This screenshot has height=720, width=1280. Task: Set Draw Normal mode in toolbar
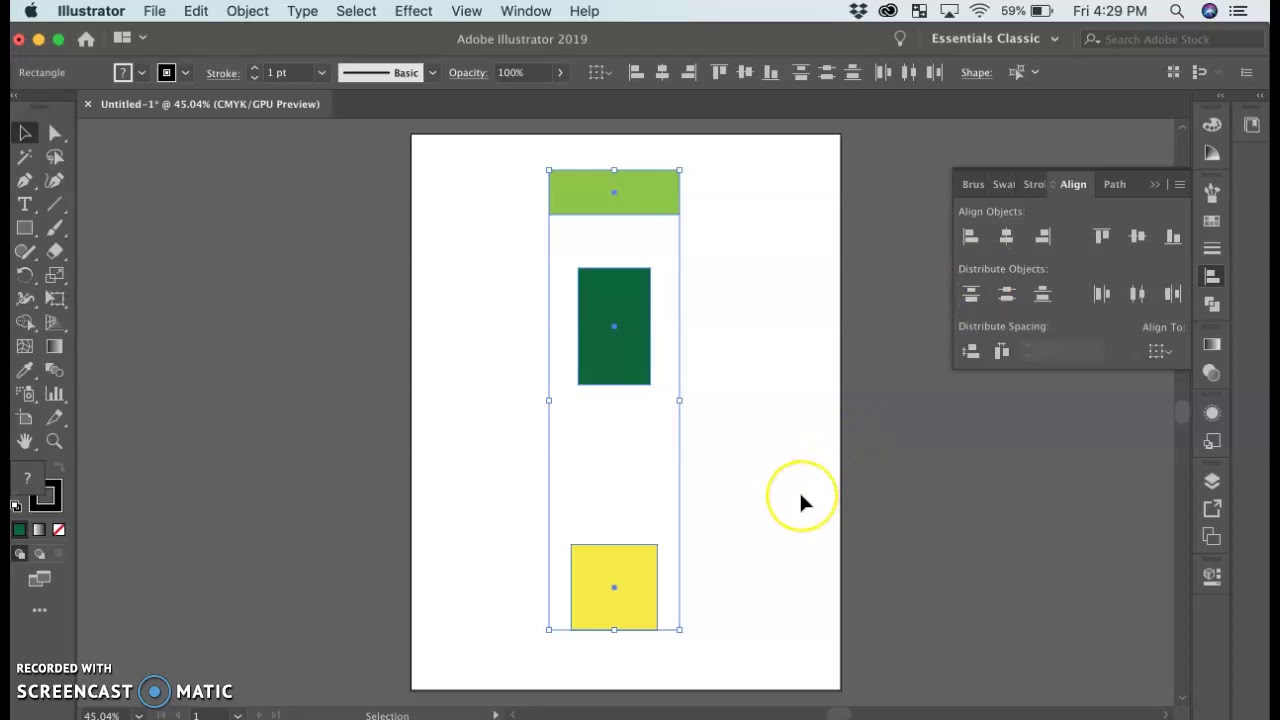(20, 554)
